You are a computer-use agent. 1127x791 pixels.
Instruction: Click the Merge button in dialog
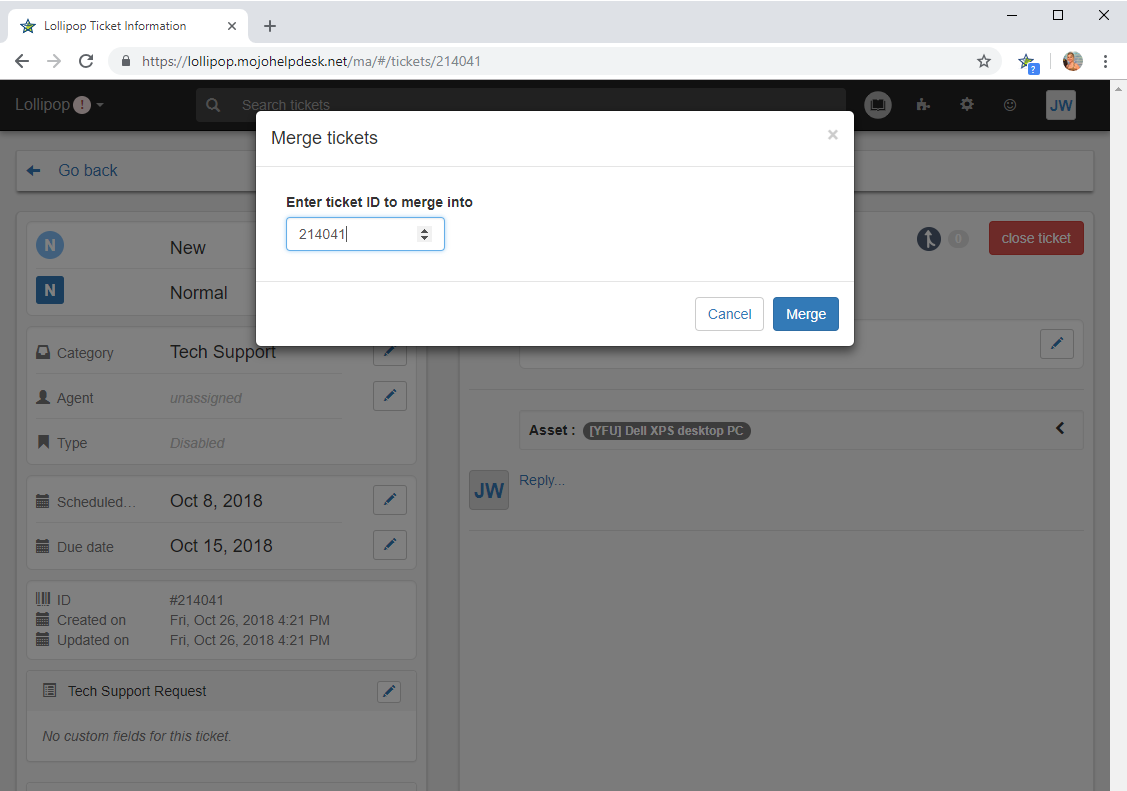click(805, 314)
